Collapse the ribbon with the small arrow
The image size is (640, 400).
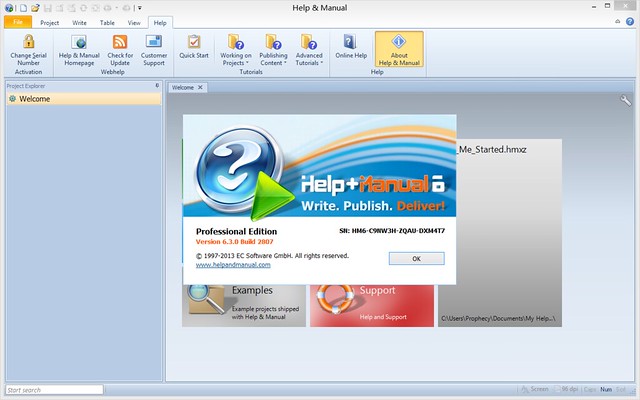[x=618, y=22]
